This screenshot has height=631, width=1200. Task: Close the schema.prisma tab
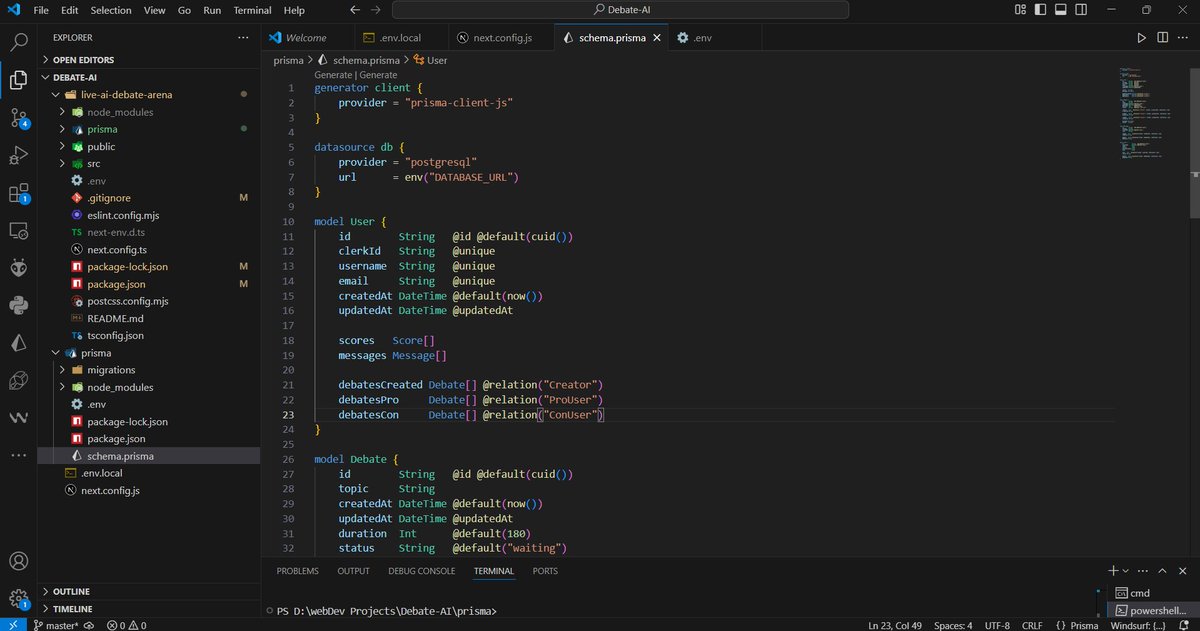[657, 38]
